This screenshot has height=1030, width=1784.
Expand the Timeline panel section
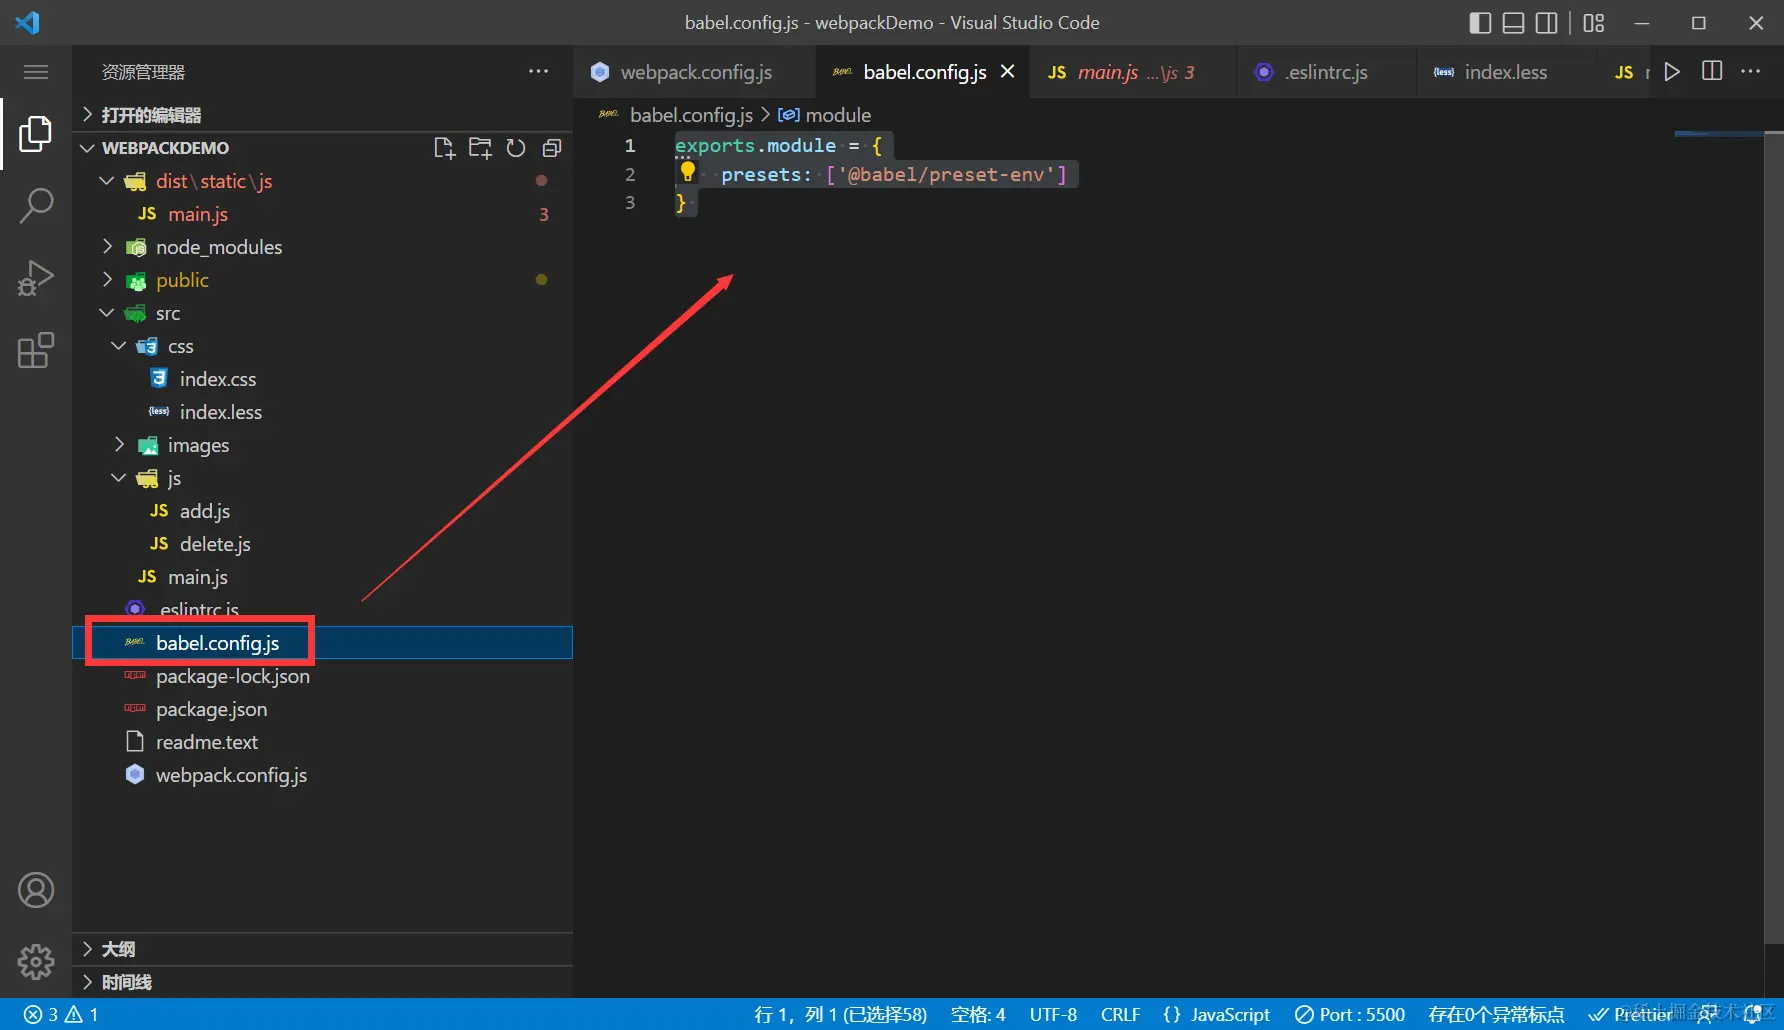pyautogui.click(x=322, y=982)
